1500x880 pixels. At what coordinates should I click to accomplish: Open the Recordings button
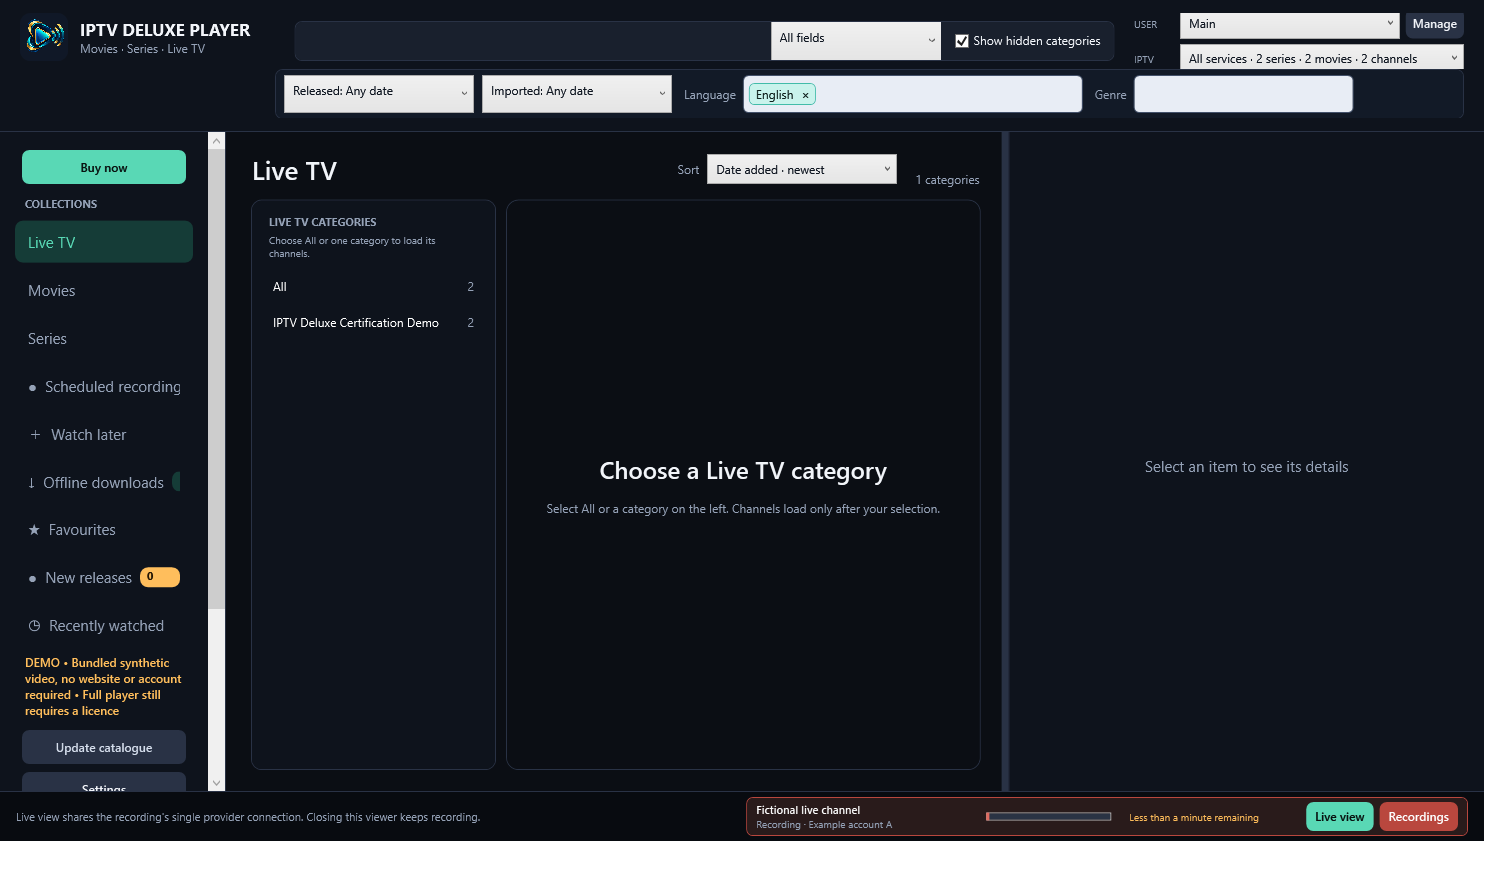pos(1418,817)
